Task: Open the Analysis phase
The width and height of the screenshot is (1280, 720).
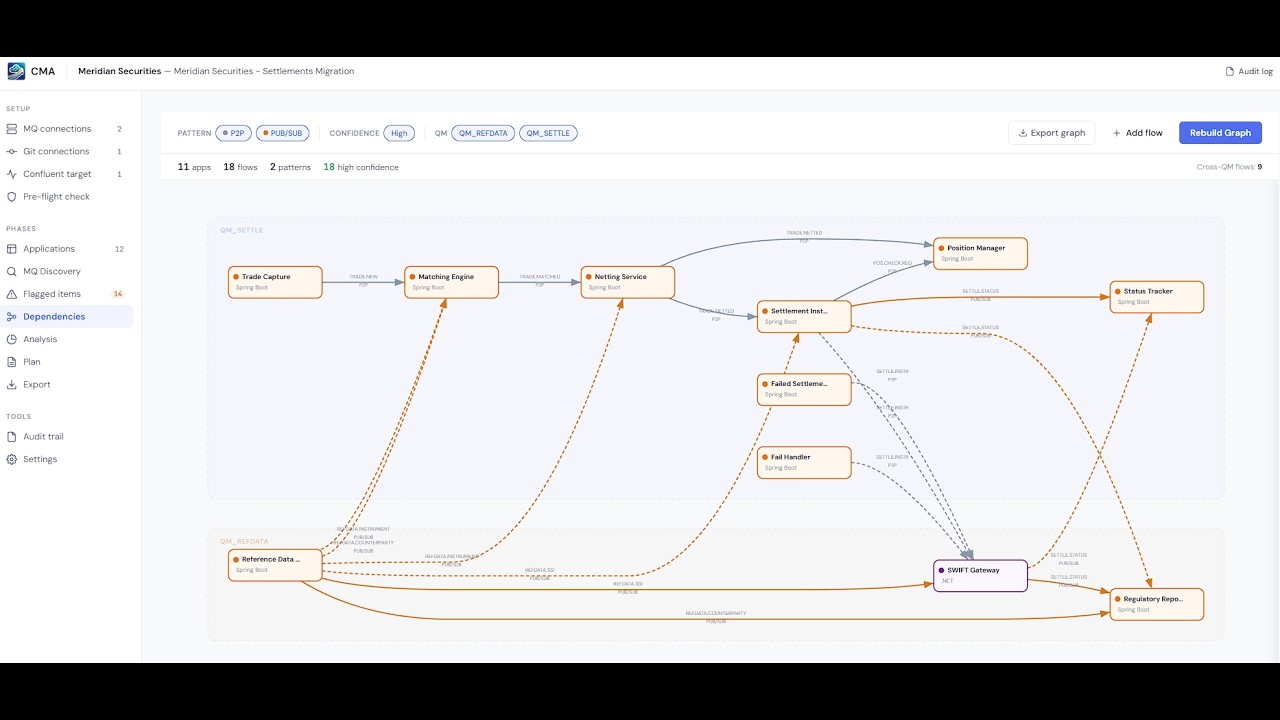Action: (66, 339)
